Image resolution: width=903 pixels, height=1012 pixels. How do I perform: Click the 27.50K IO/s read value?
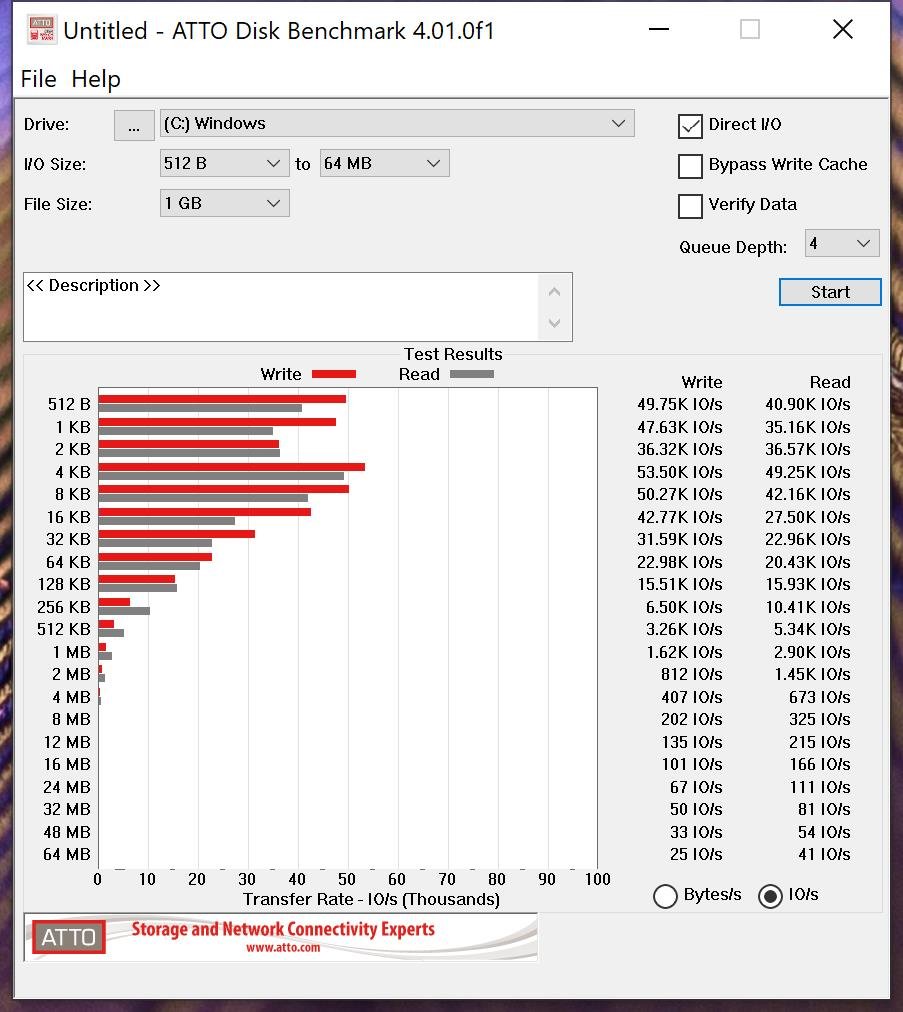(807, 518)
